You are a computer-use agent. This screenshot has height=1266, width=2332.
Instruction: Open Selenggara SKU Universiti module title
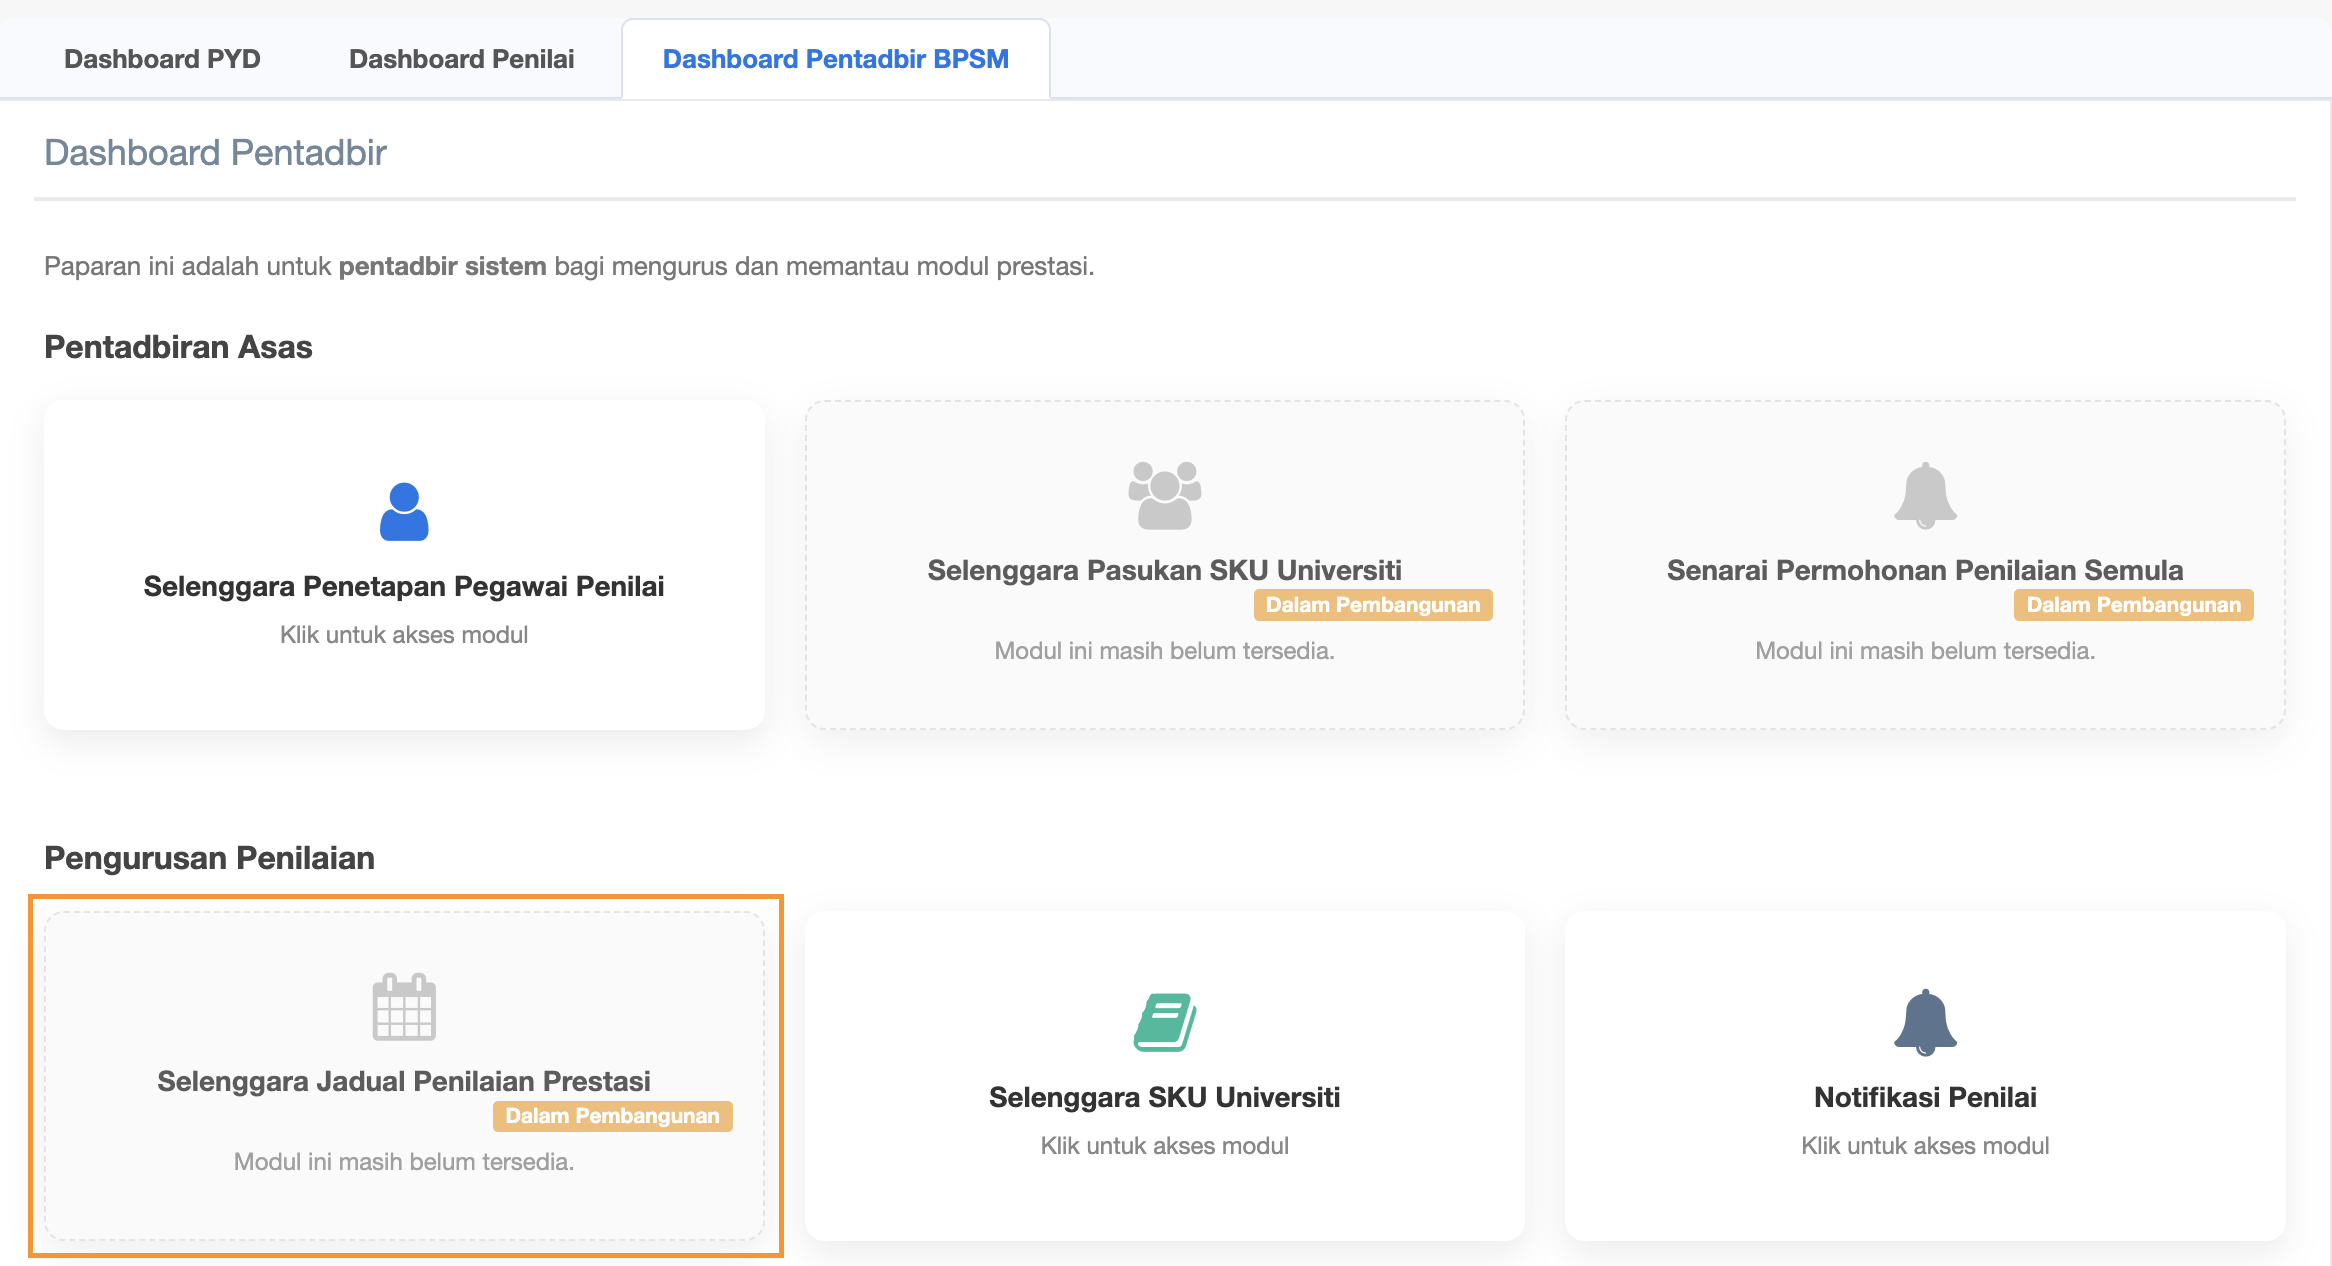pos(1164,1097)
